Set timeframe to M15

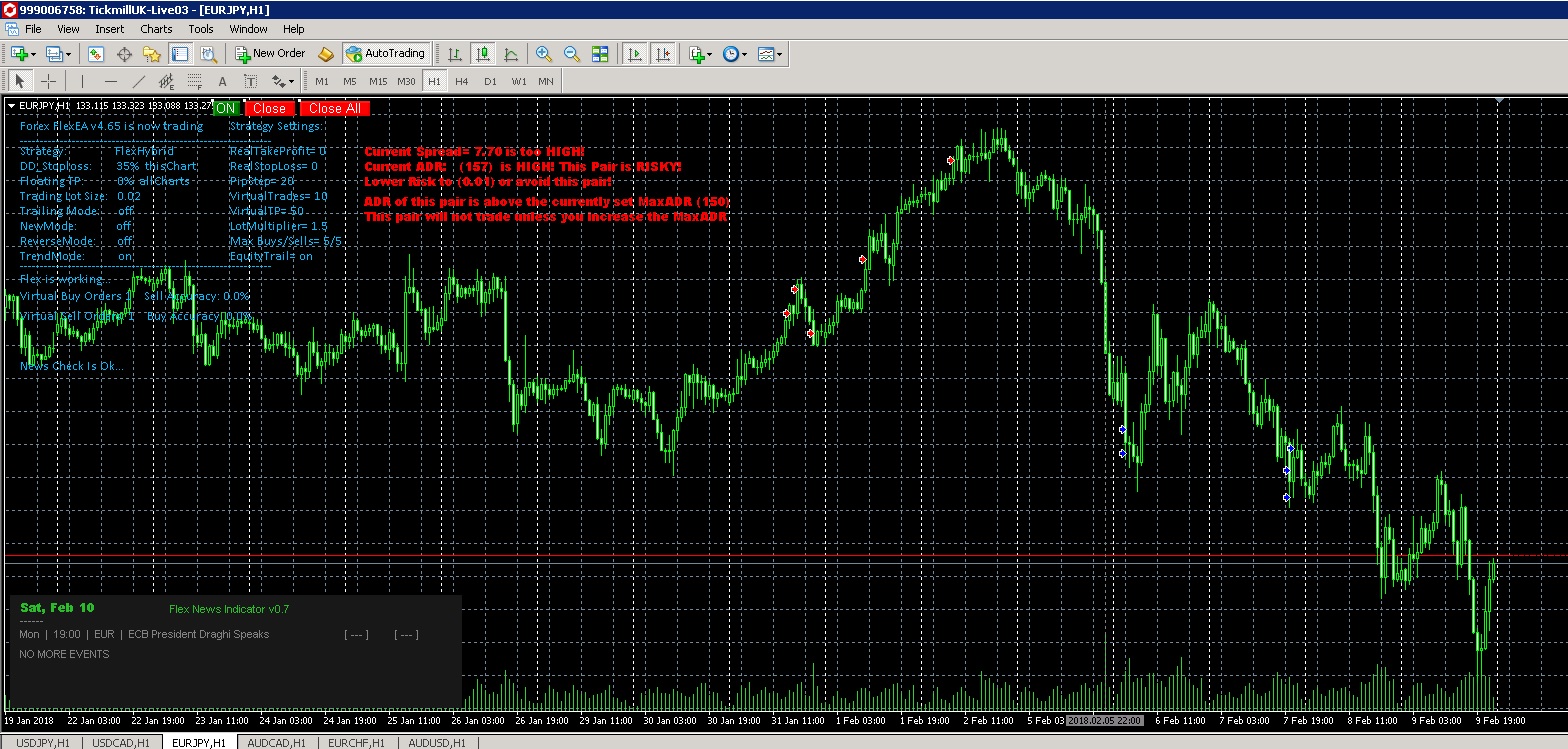tap(378, 81)
